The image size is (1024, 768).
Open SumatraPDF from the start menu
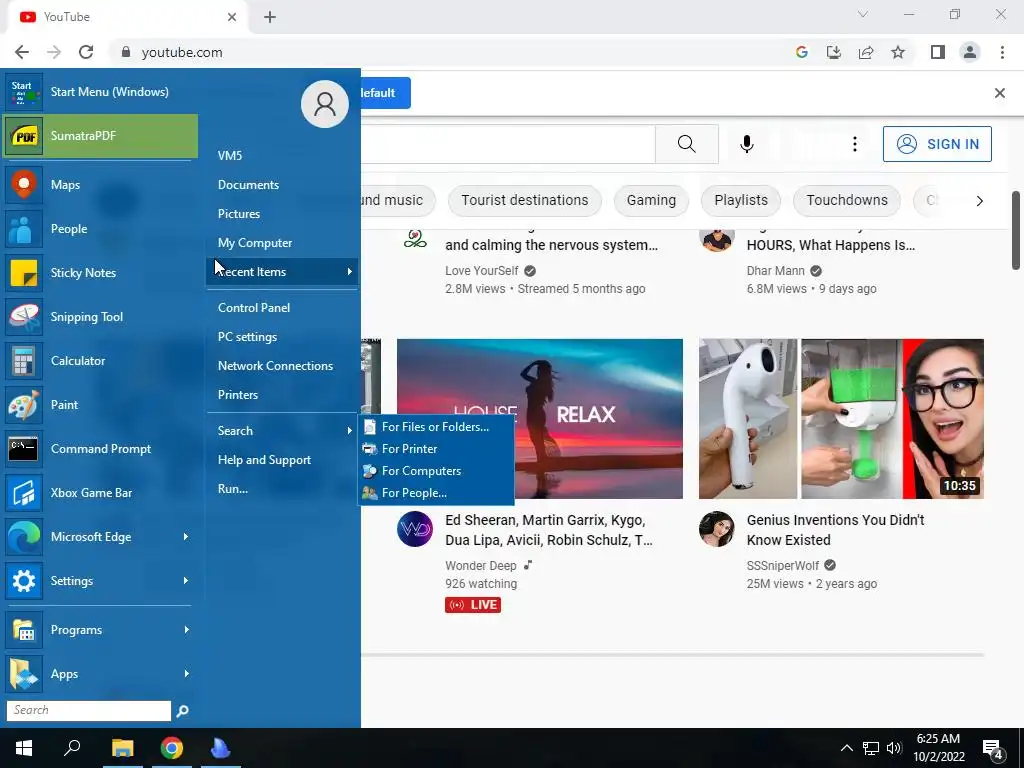tap(100, 136)
